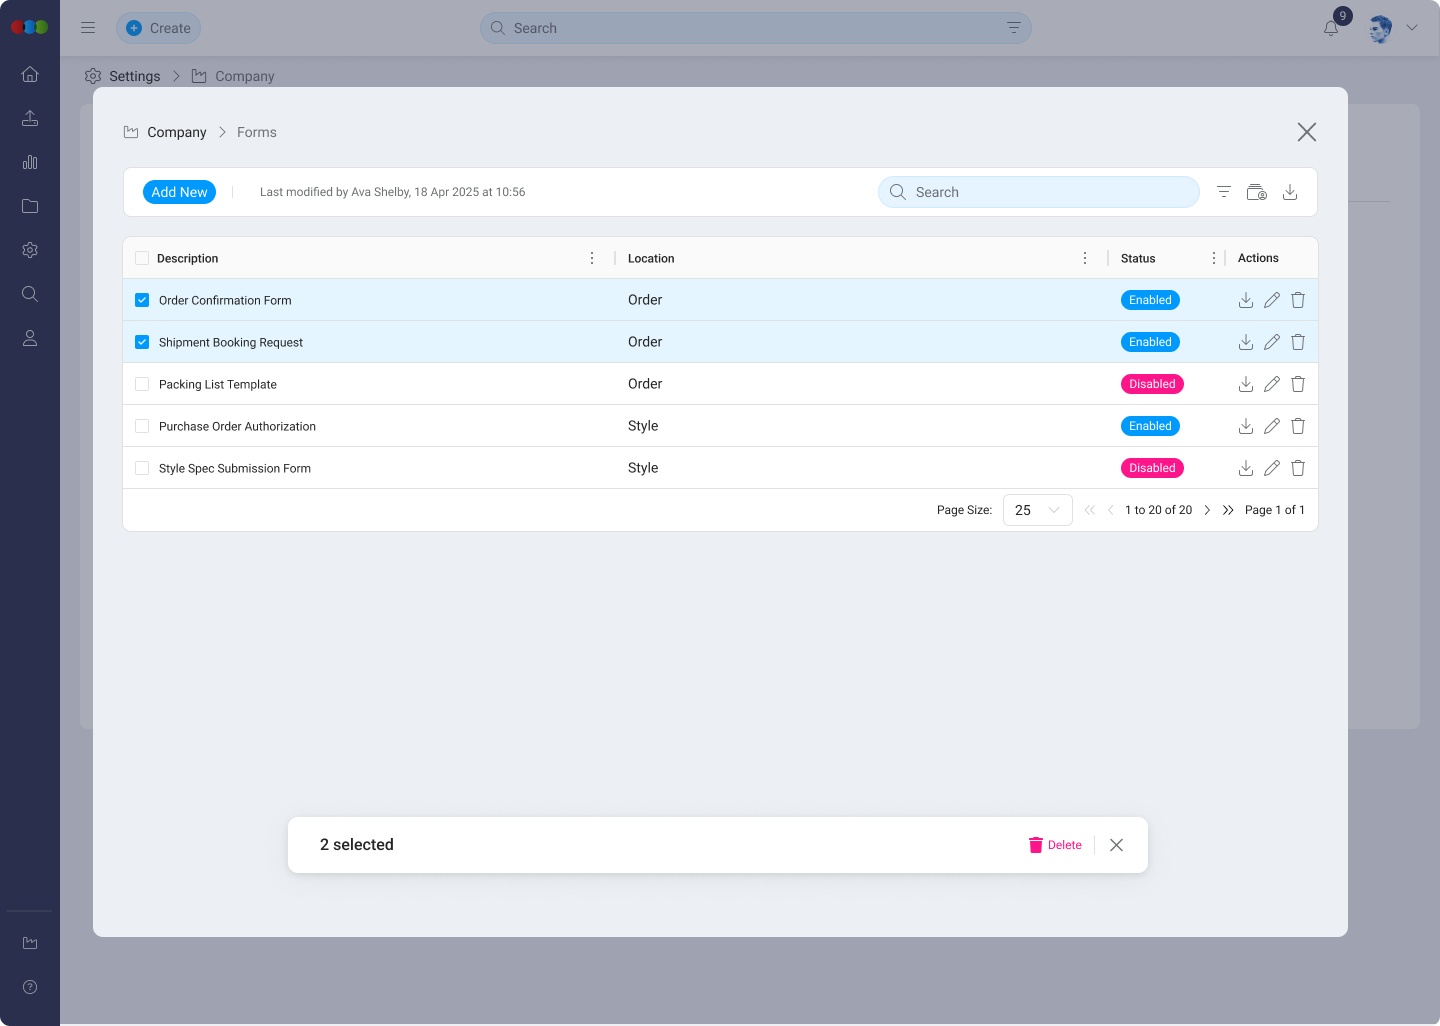The image size is (1440, 1026).
Task: Edit the Purchase Order Authorization form
Action: tap(1271, 425)
